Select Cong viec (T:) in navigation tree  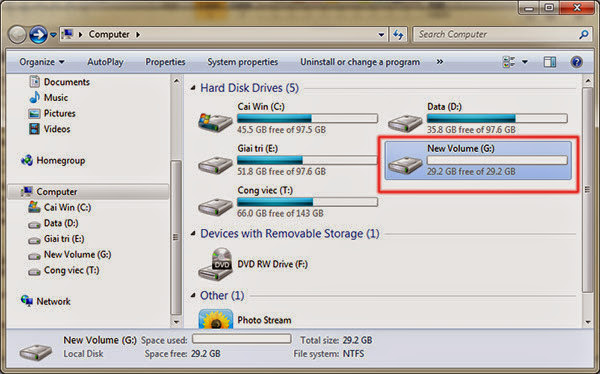pos(71,270)
